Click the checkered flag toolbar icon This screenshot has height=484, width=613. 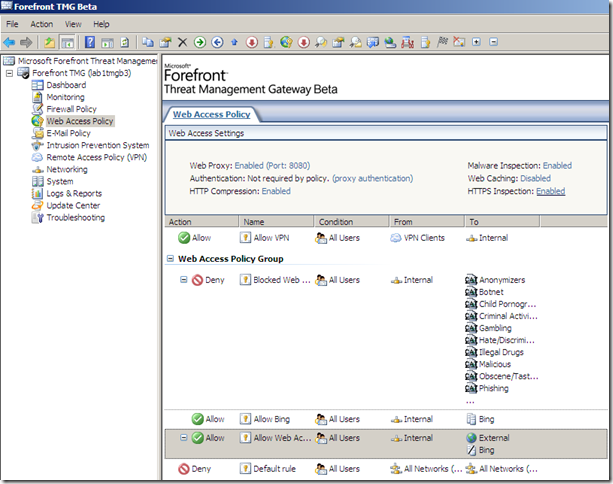(x=442, y=41)
